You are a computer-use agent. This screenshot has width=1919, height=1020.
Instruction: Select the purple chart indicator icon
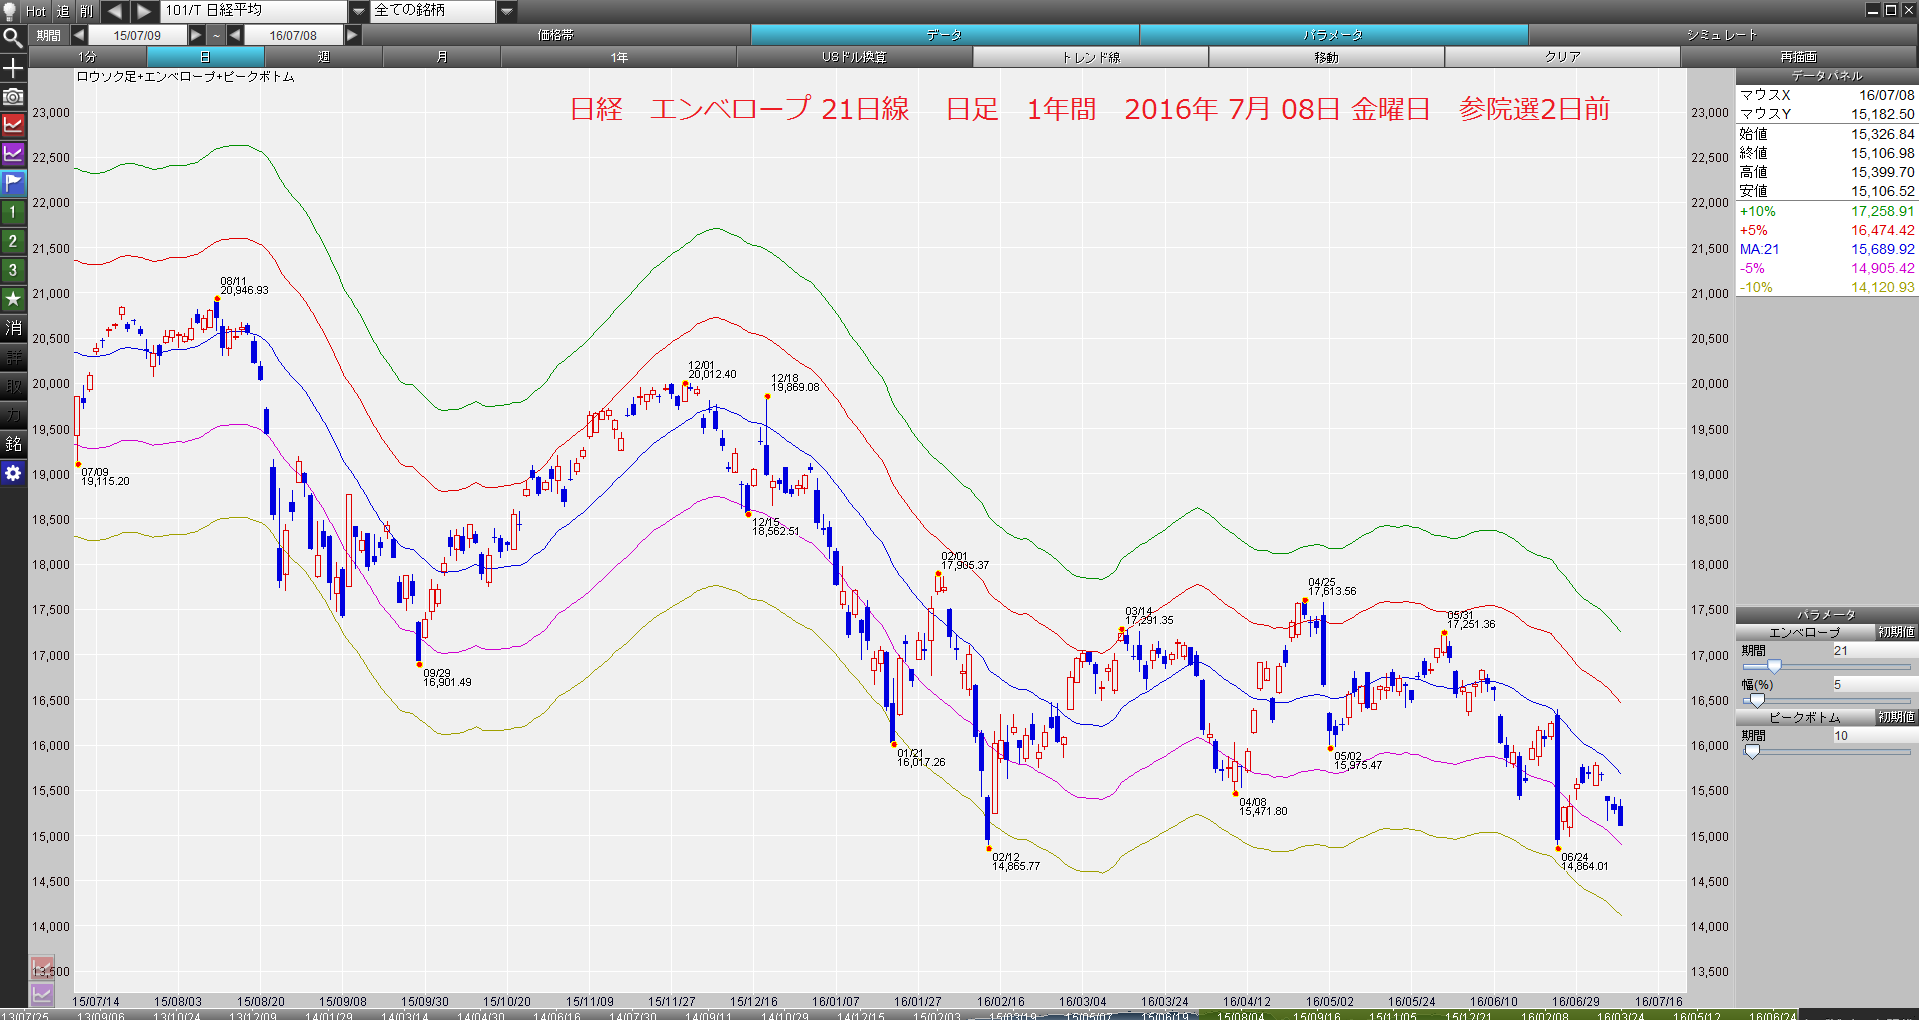[13, 154]
